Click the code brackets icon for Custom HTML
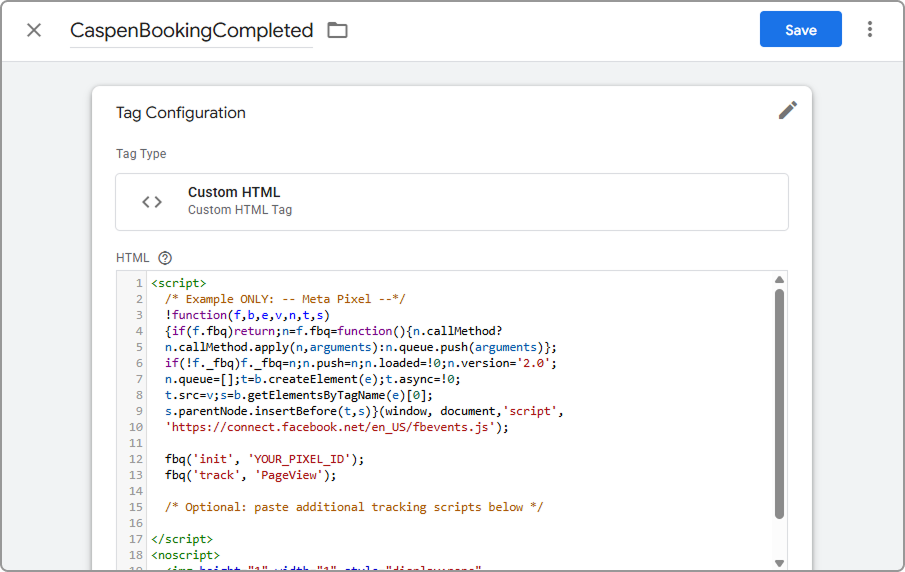Screen dimensions: 905x572 (x=152, y=202)
